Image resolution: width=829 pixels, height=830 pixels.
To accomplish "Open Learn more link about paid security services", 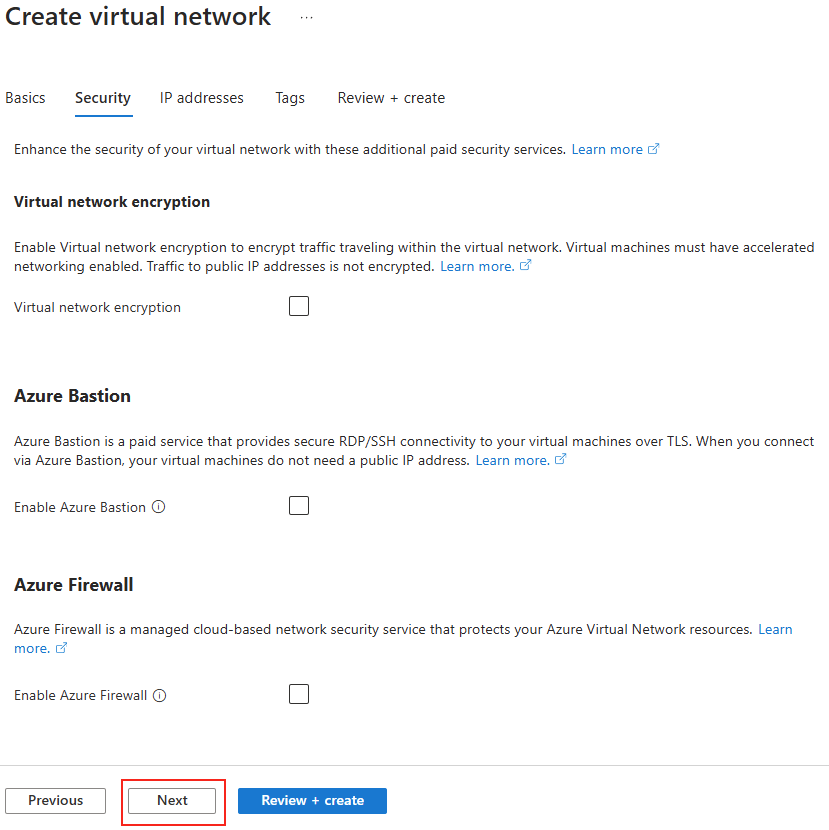I will click(x=607, y=150).
